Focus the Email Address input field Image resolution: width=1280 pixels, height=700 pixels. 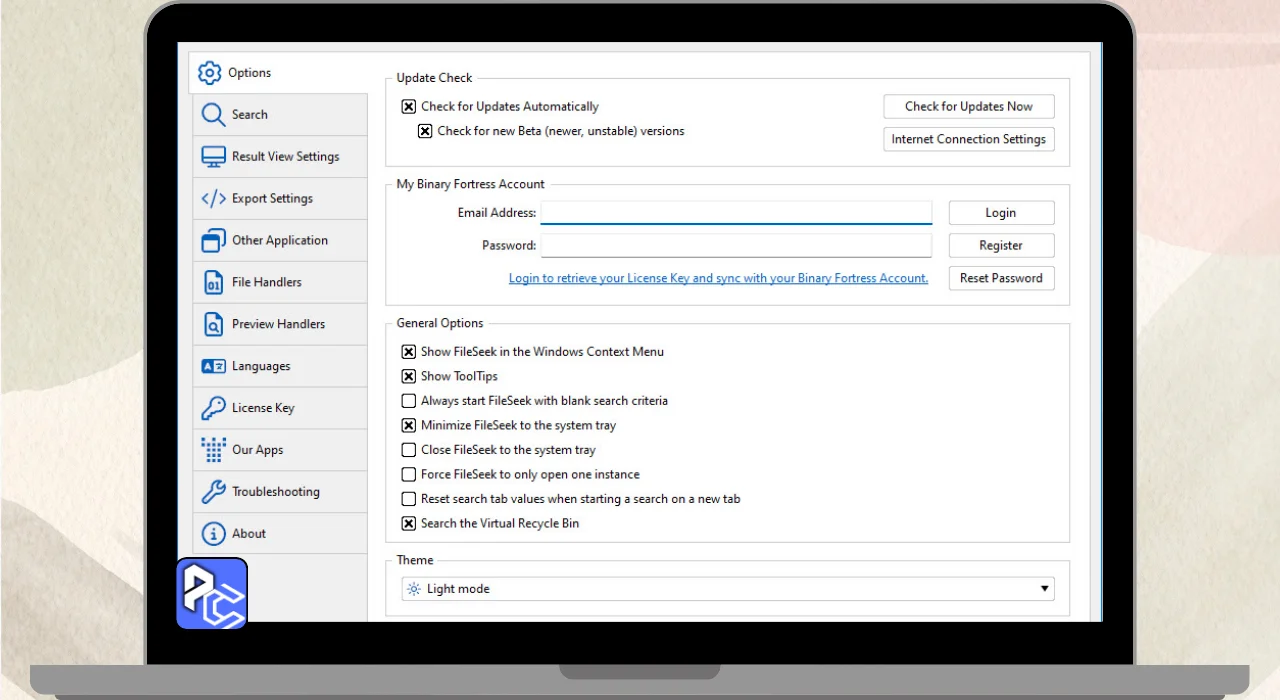[x=736, y=213]
